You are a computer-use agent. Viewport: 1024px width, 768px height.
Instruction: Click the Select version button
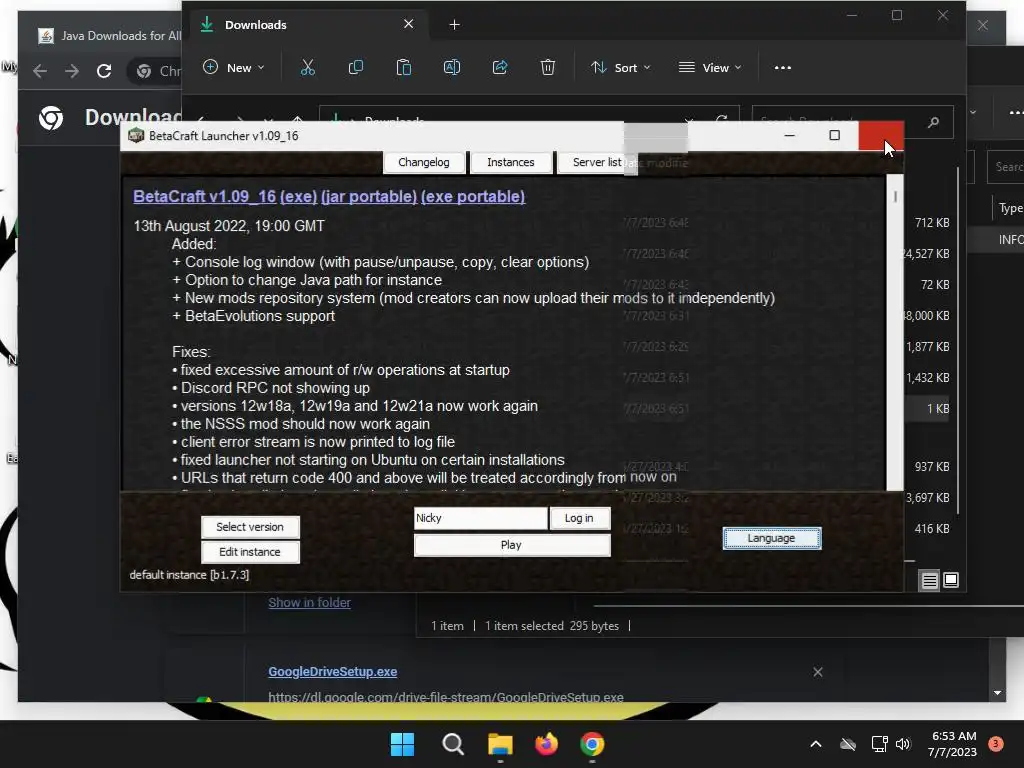click(250, 527)
